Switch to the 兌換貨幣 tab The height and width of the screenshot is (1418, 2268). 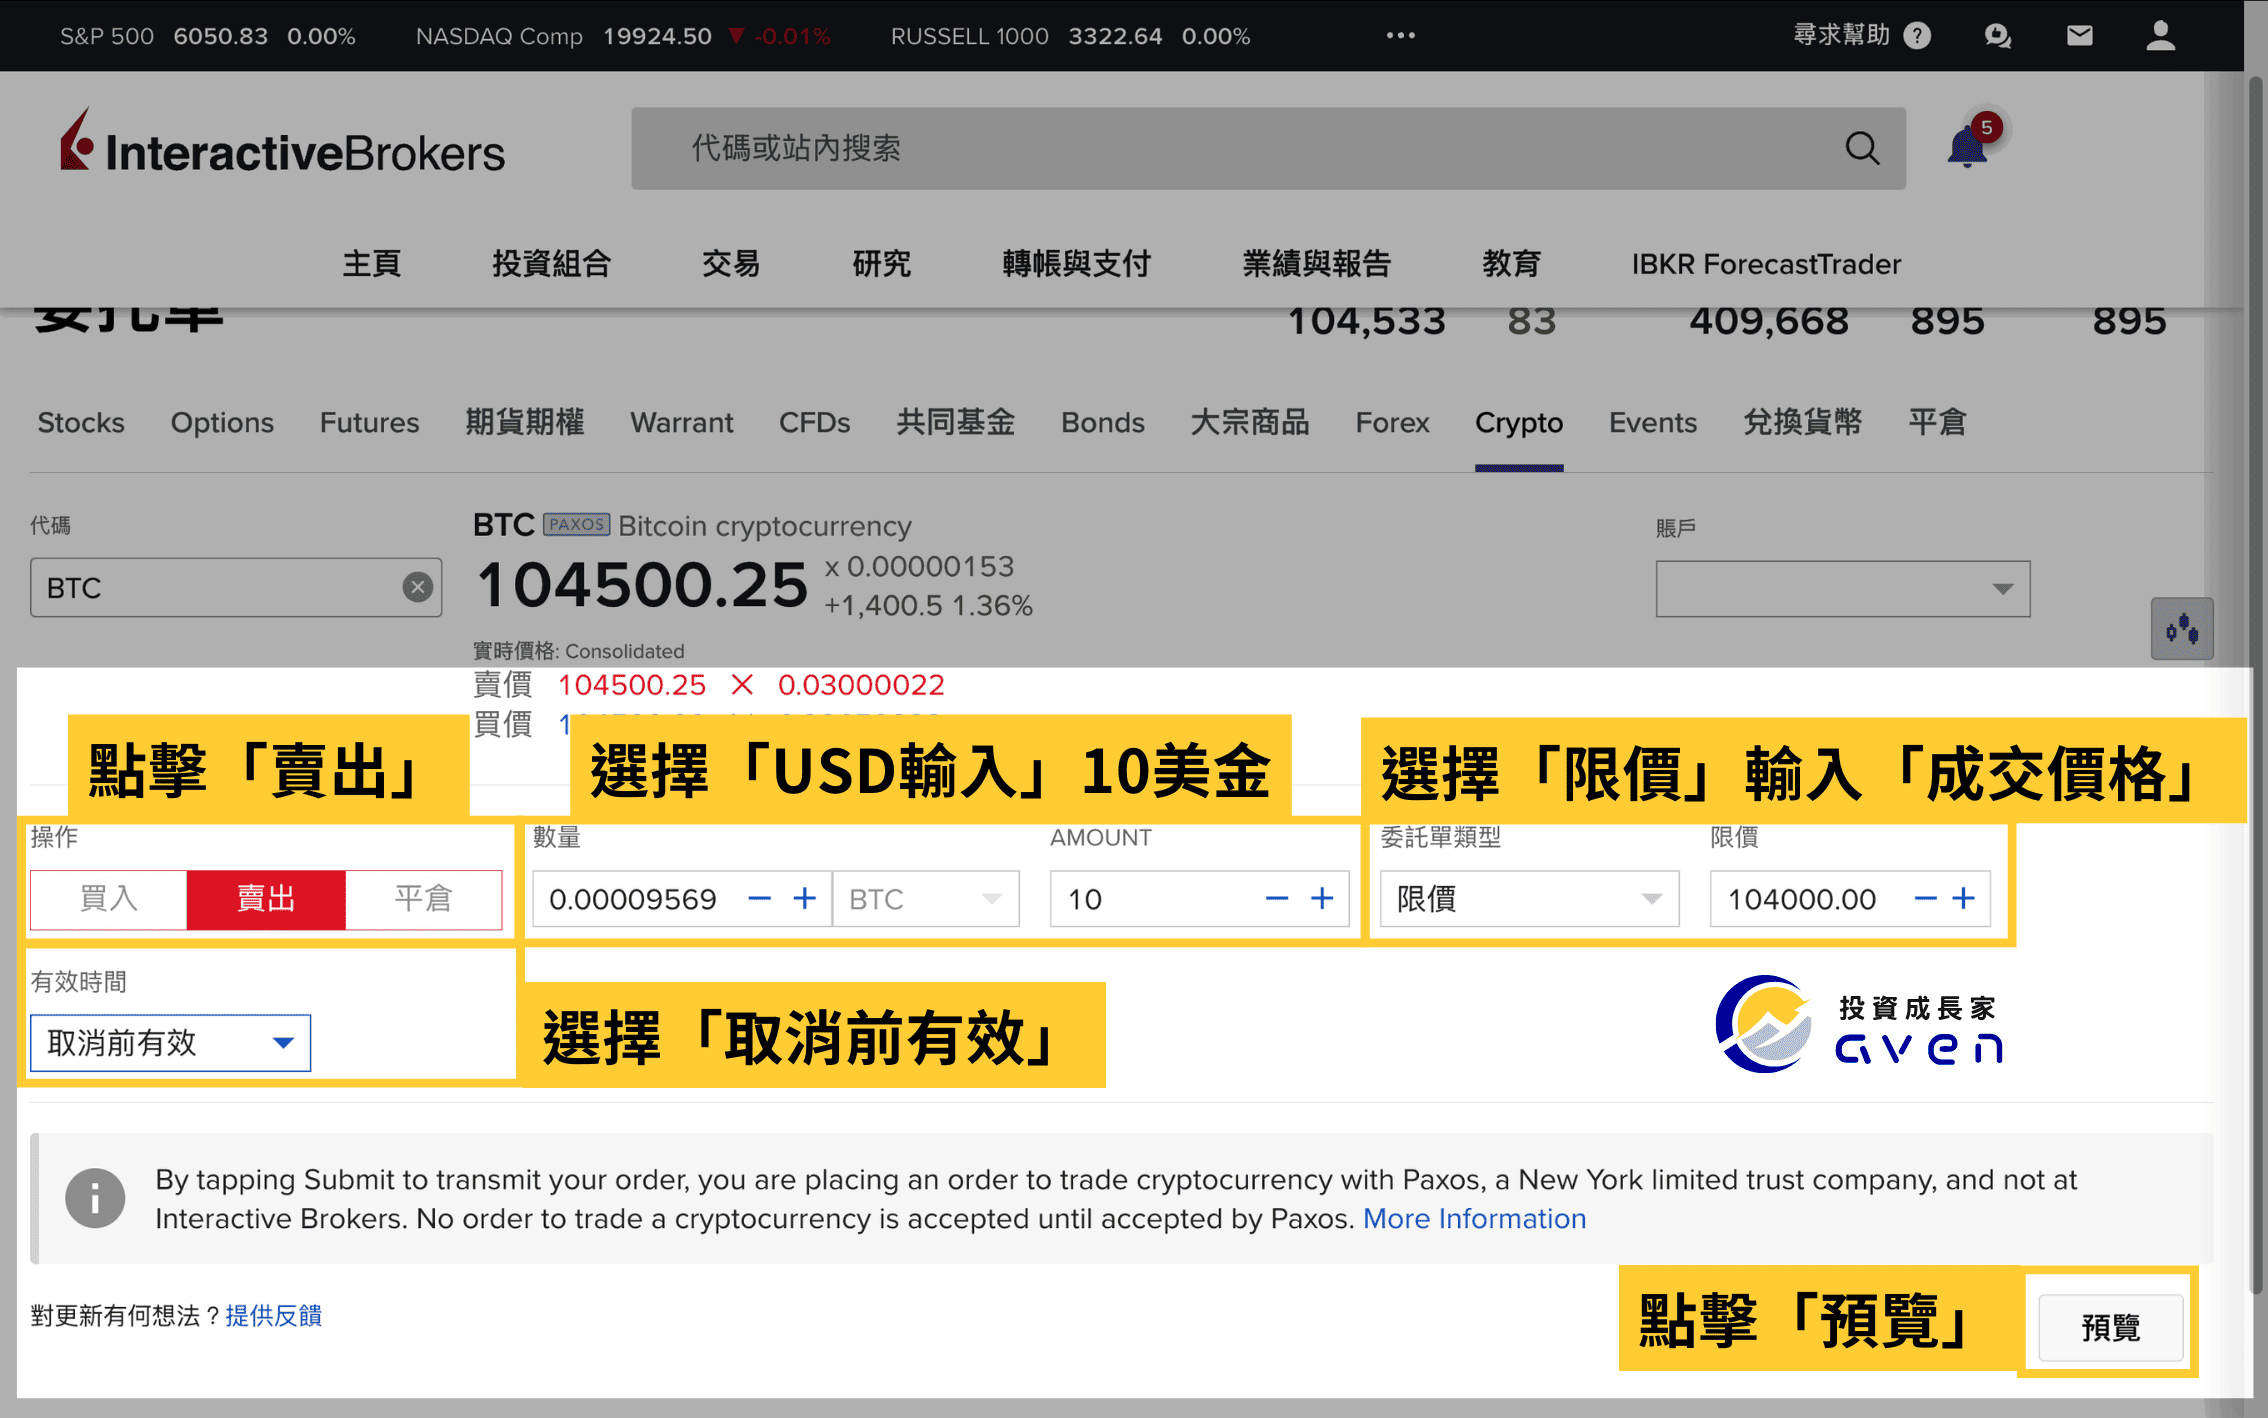pyautogui.click(x=1803, y=422)
